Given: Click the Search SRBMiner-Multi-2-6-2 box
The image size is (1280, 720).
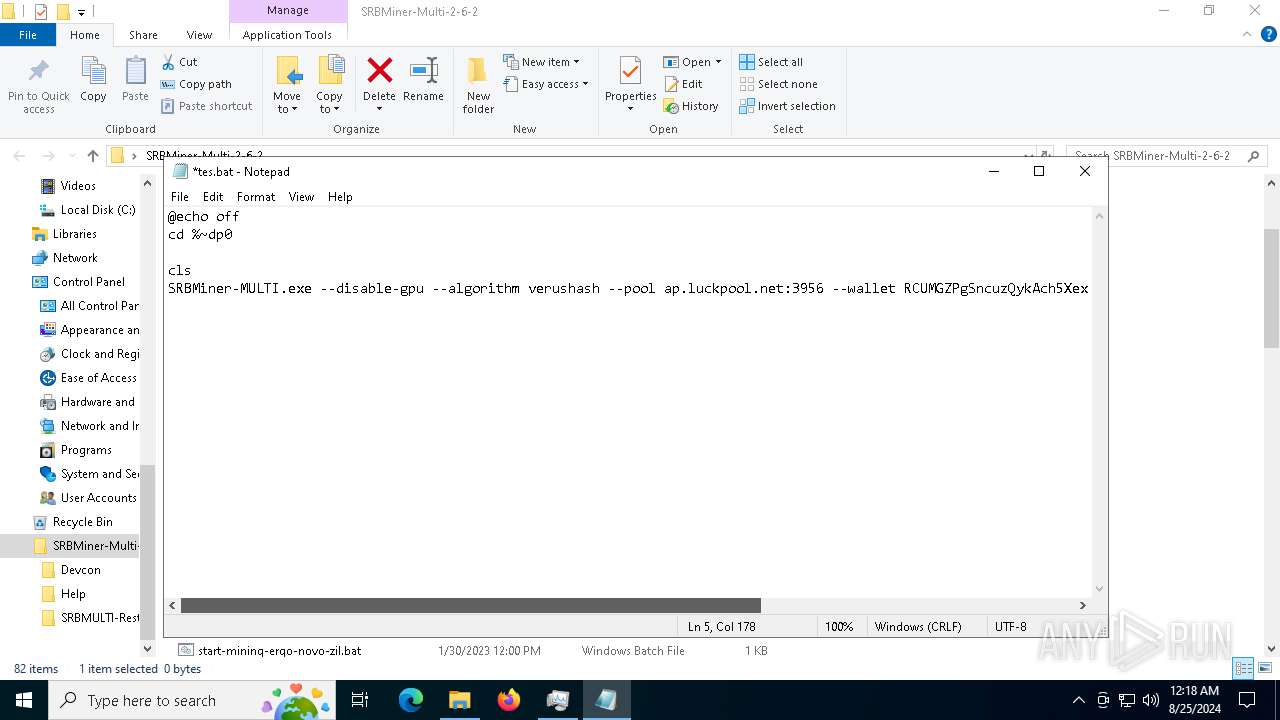Looking at the screenshot, I should (x=1167, y=156).
